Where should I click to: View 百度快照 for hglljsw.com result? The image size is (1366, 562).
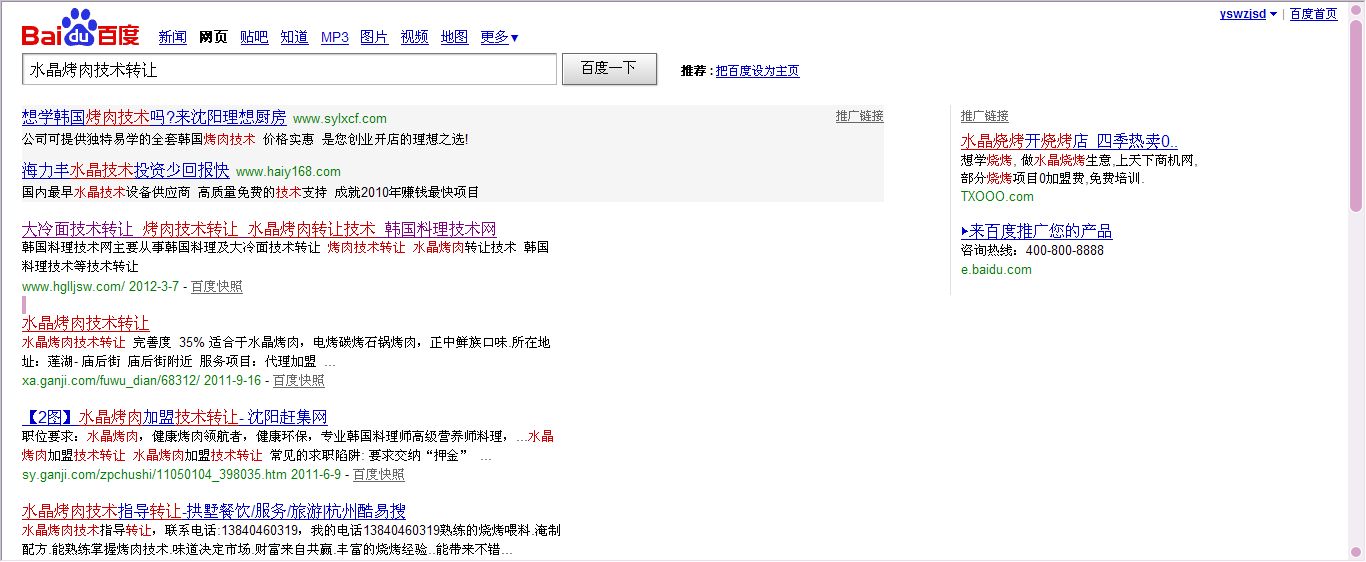216,287
